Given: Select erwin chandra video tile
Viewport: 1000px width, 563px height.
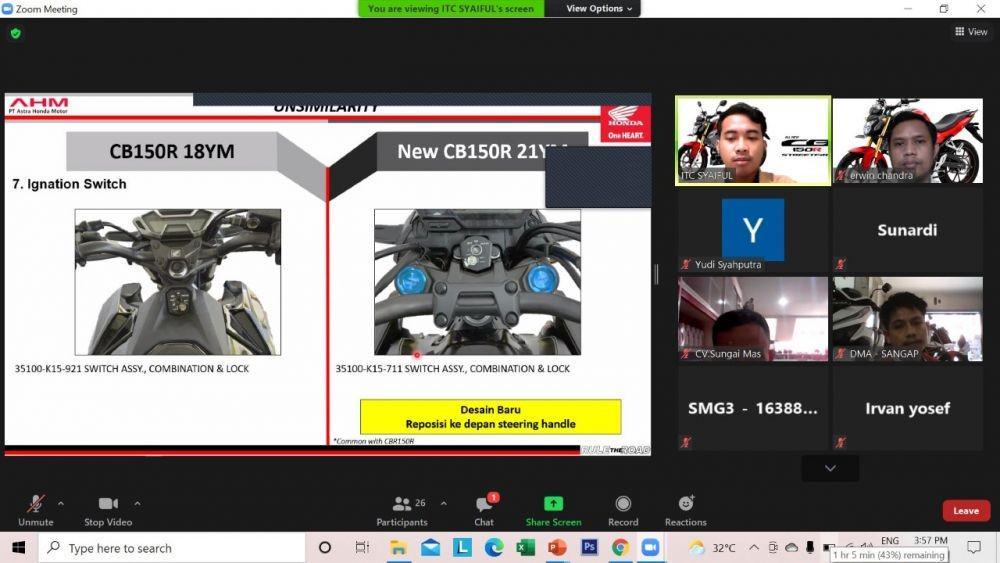Looking at the screenshot, I should pos(908,140).
